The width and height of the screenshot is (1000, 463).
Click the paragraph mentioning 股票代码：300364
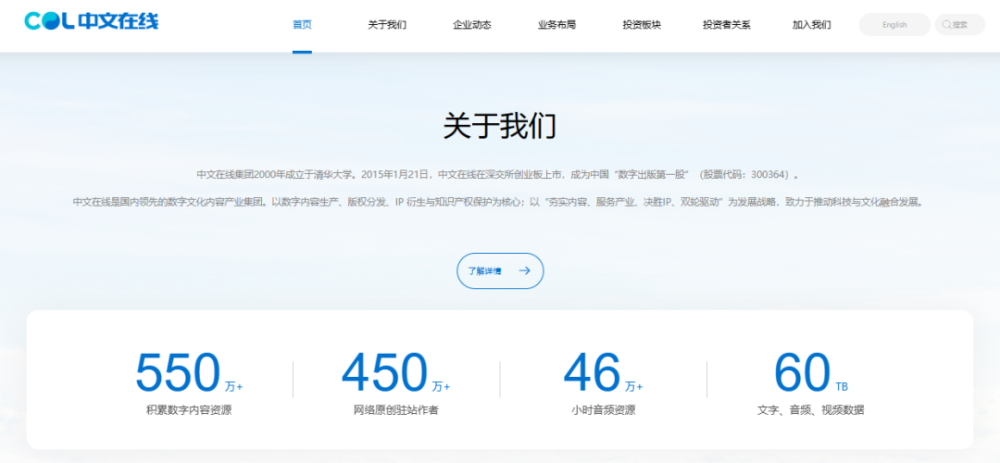(x=498, y=174)
